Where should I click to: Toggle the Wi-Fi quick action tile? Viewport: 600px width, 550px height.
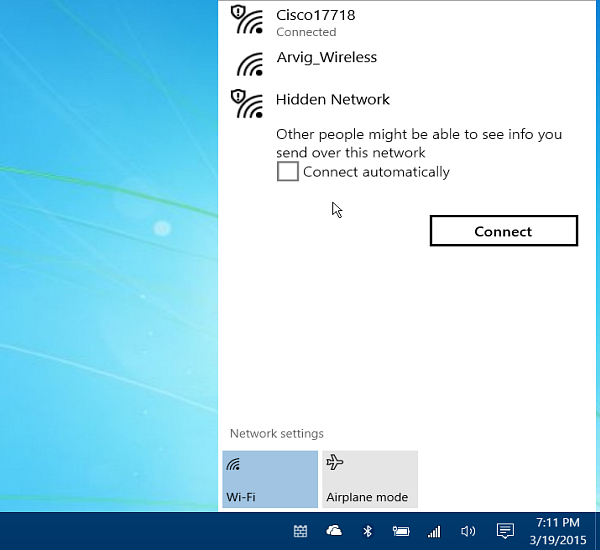point(270,479)
